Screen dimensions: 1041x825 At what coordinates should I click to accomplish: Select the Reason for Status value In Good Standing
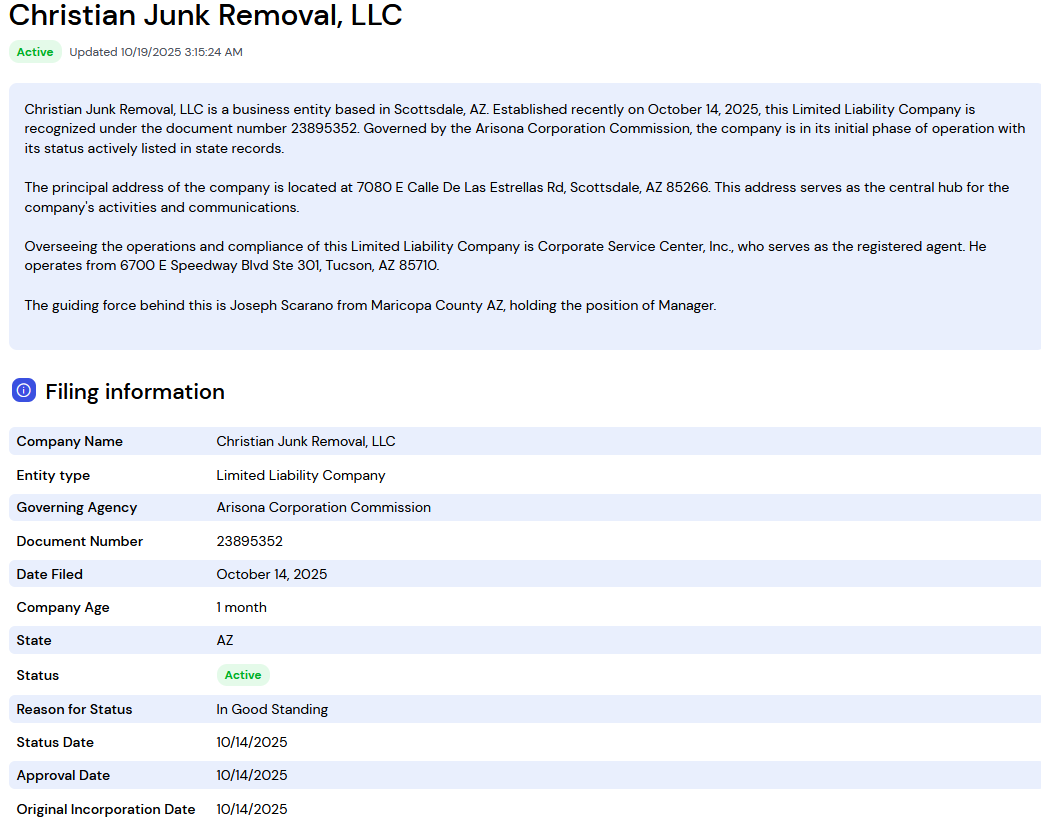click(271, 708)
